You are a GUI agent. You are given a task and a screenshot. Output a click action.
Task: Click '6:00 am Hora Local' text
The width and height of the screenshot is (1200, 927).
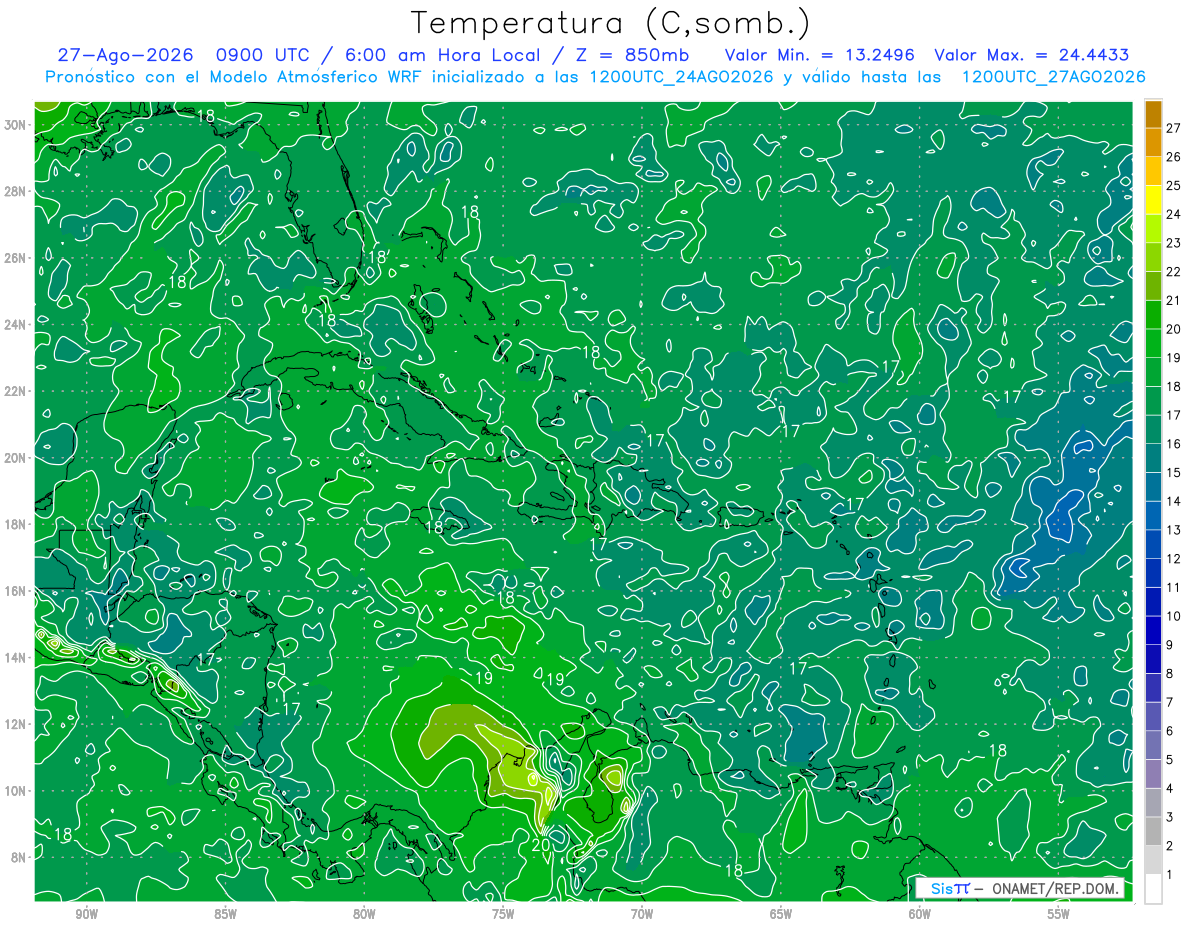(441, 55)
